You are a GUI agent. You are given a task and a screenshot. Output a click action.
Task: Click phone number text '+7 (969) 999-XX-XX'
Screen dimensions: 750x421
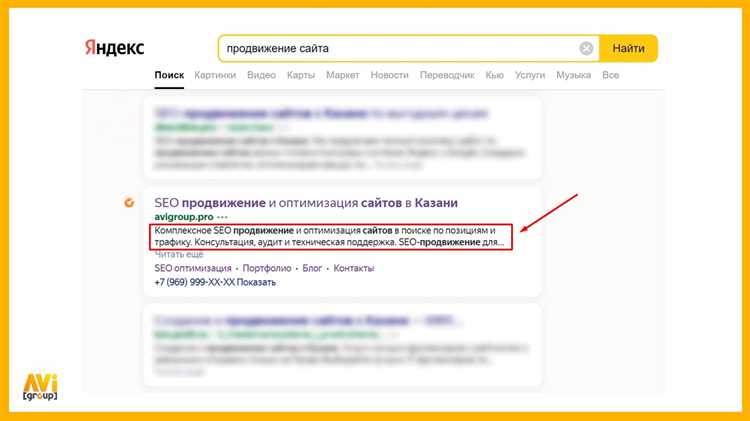point(194,282)
